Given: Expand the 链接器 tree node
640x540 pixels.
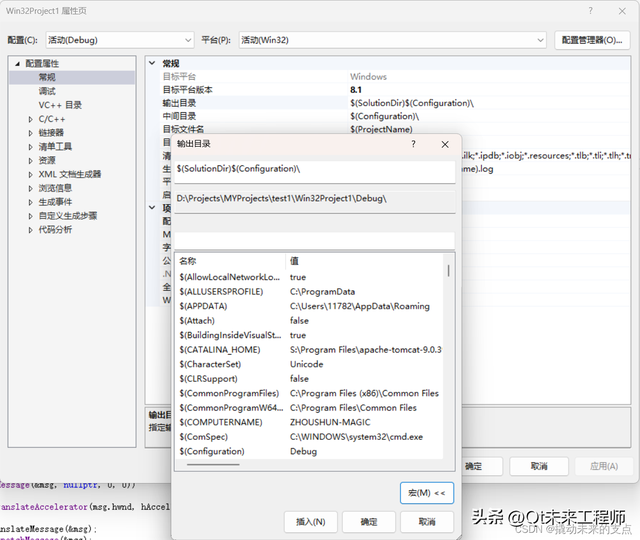Looking at the screenshot, I should 31,133.
